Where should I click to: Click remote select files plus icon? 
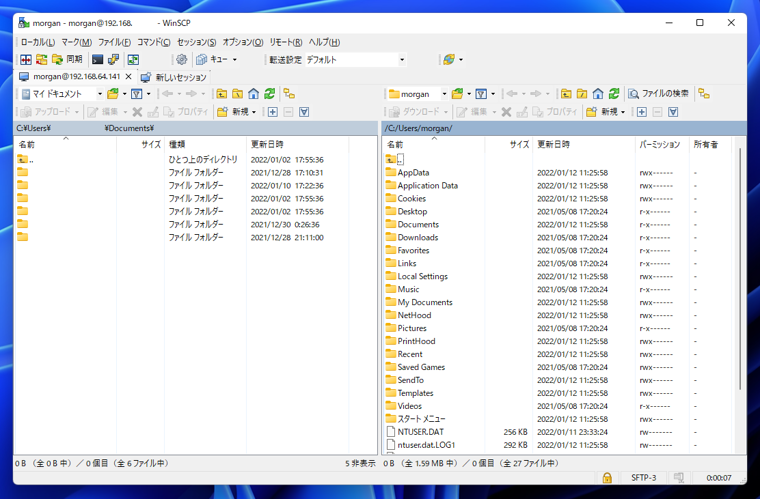[x=642, y=112]
